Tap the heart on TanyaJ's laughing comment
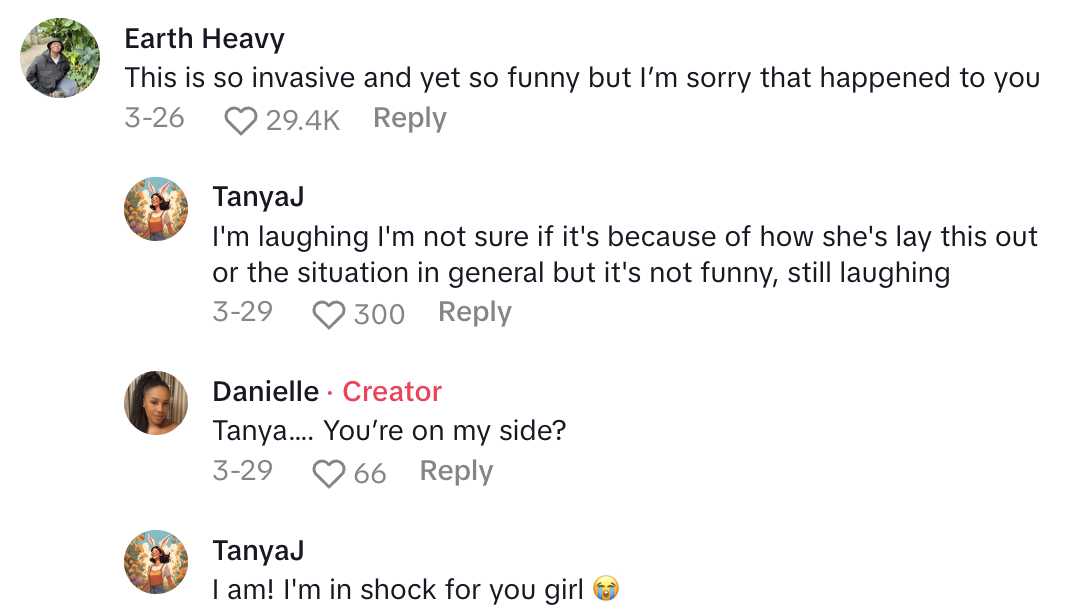This screenshot has height=612, width=1078. click(x=328, y=315)
